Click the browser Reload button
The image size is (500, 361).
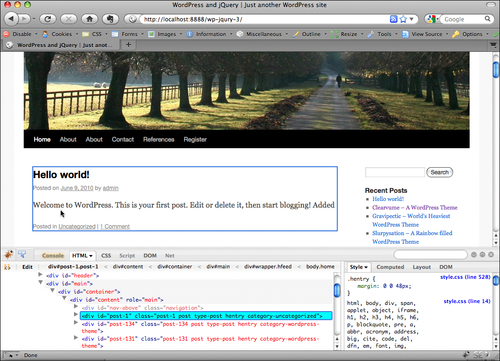[x=48, y=19]
